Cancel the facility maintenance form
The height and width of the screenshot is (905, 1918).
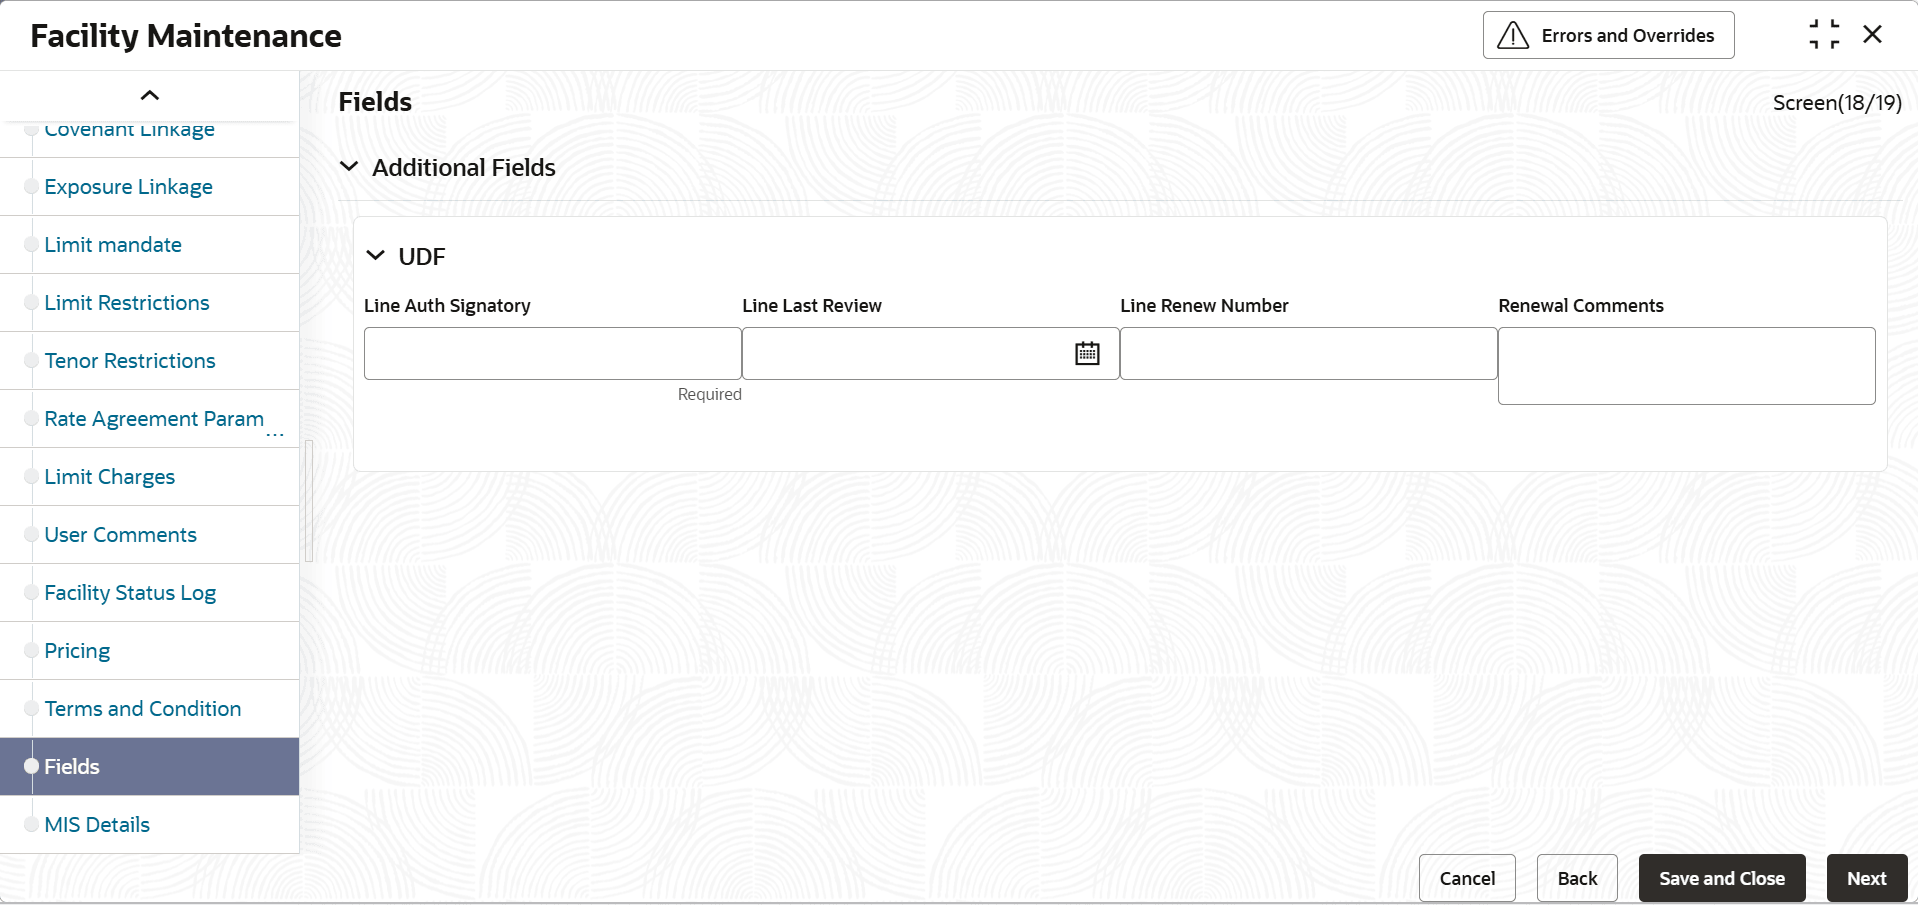pyautogui.click(x=1467, y=878)
